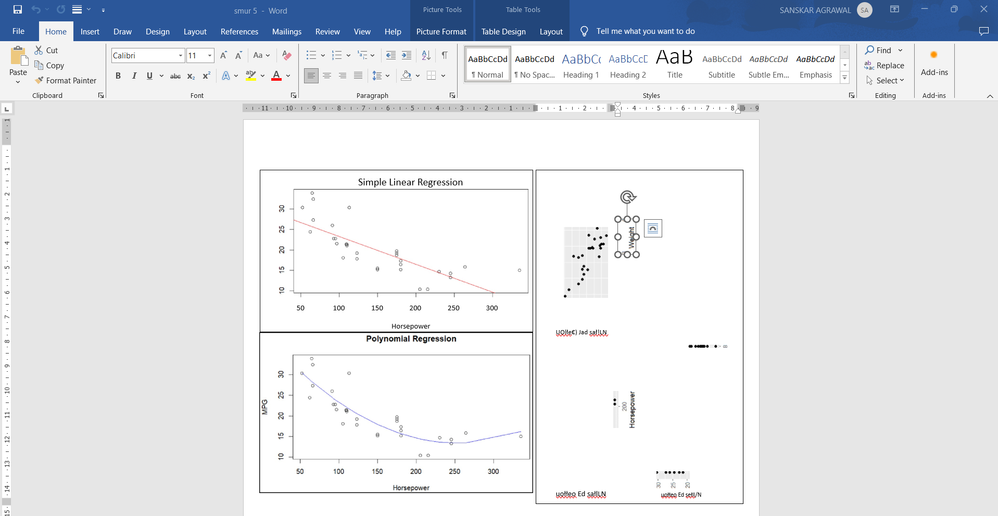998x516 pixels.
Task: Open the line spacing dropdown
Action: point(380,76)
